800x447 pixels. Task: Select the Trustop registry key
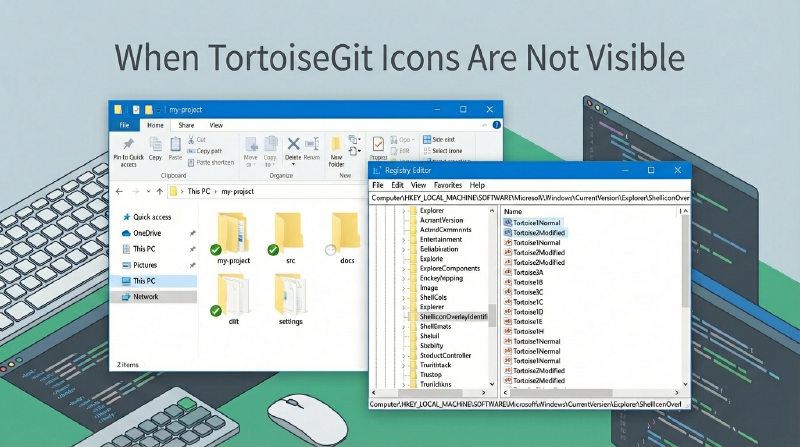click(426, 375)
